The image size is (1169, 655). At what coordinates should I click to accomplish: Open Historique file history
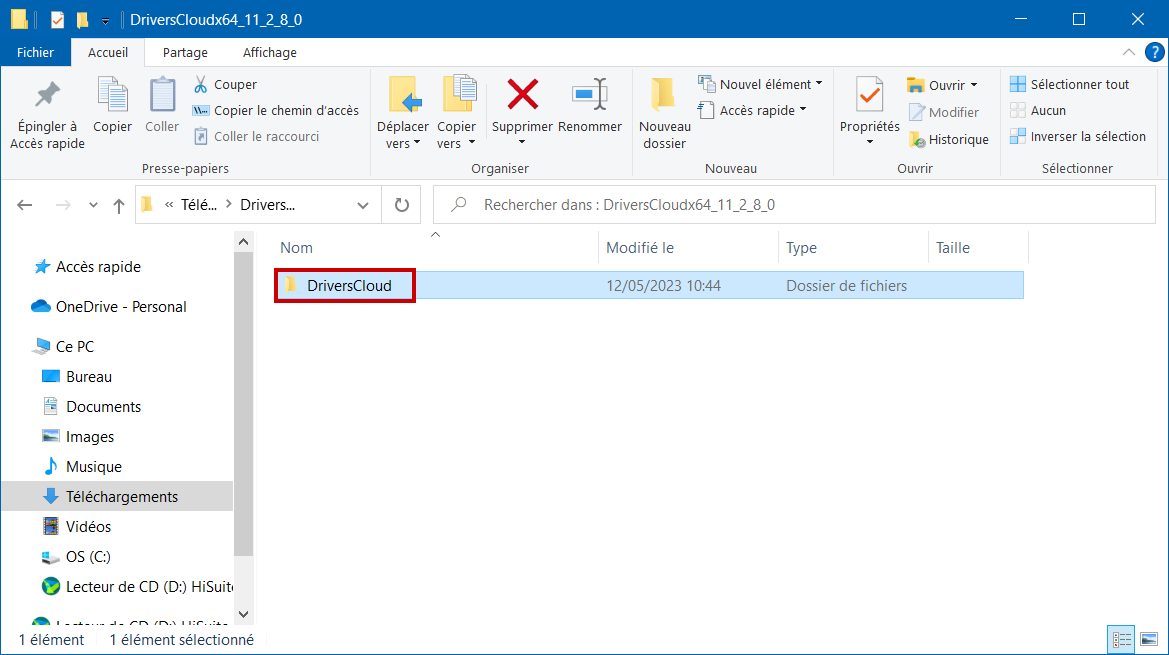click(x=948, y=139)
